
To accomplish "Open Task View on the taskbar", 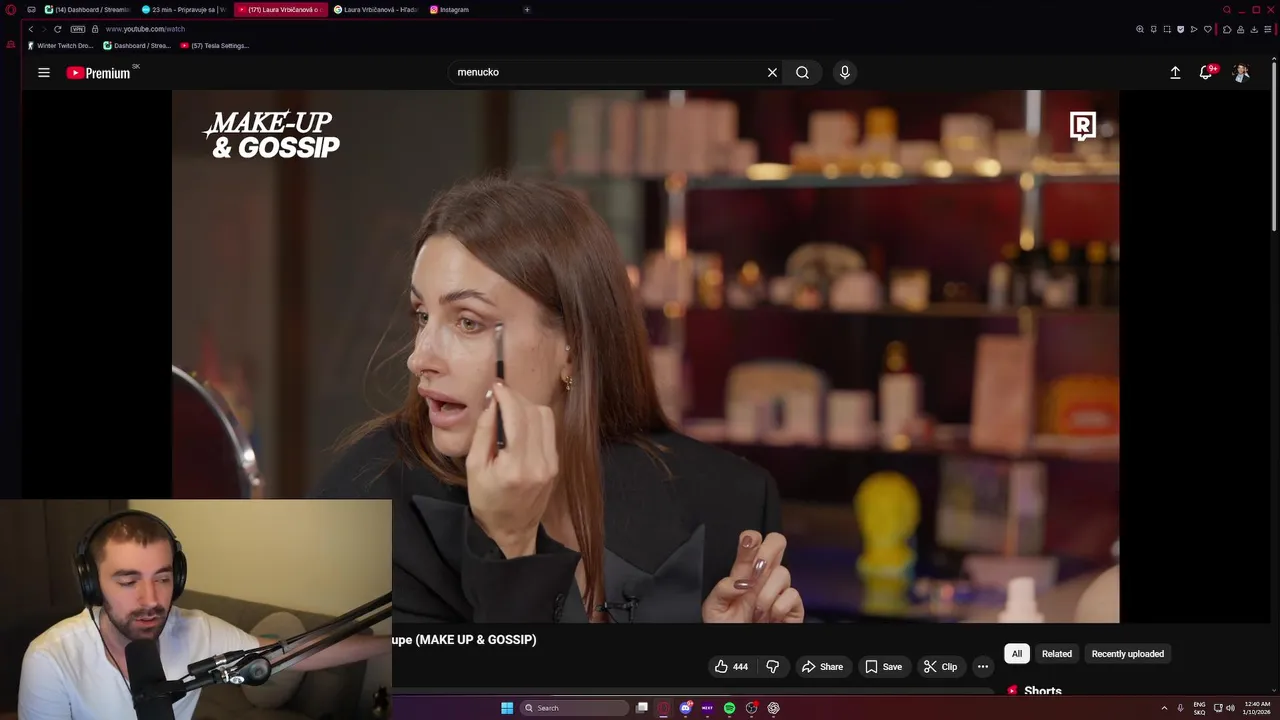I will 642,708.
